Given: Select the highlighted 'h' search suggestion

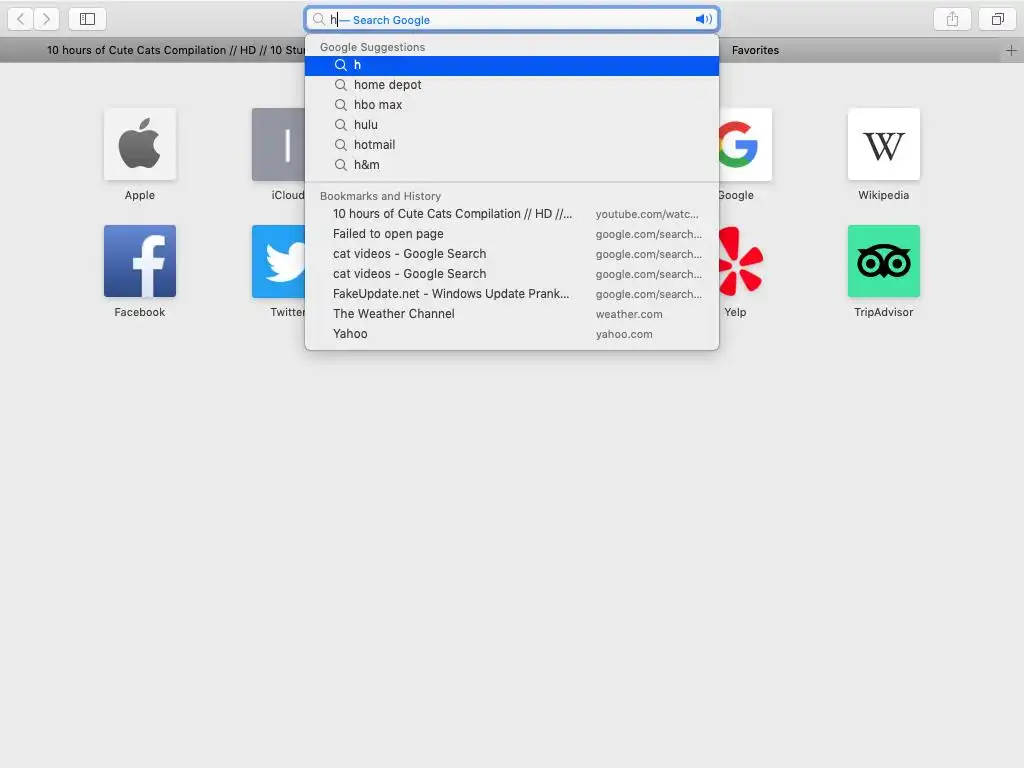Looking at the screenshot, I should 512,65.
